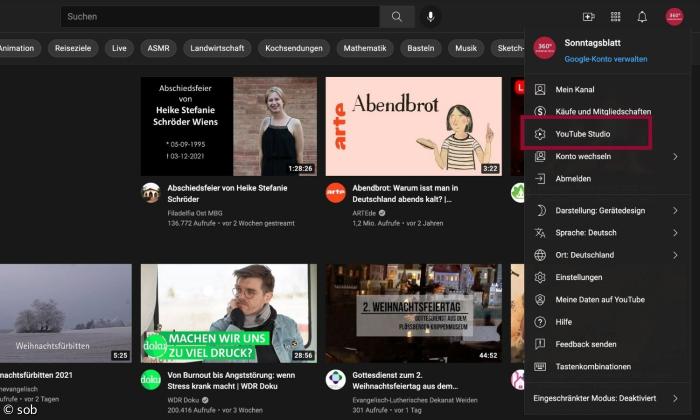The height and width of the screenshot is (420, 700).
Task: Open the ARTEde channel avatar
Action: (x=336, y=193)
